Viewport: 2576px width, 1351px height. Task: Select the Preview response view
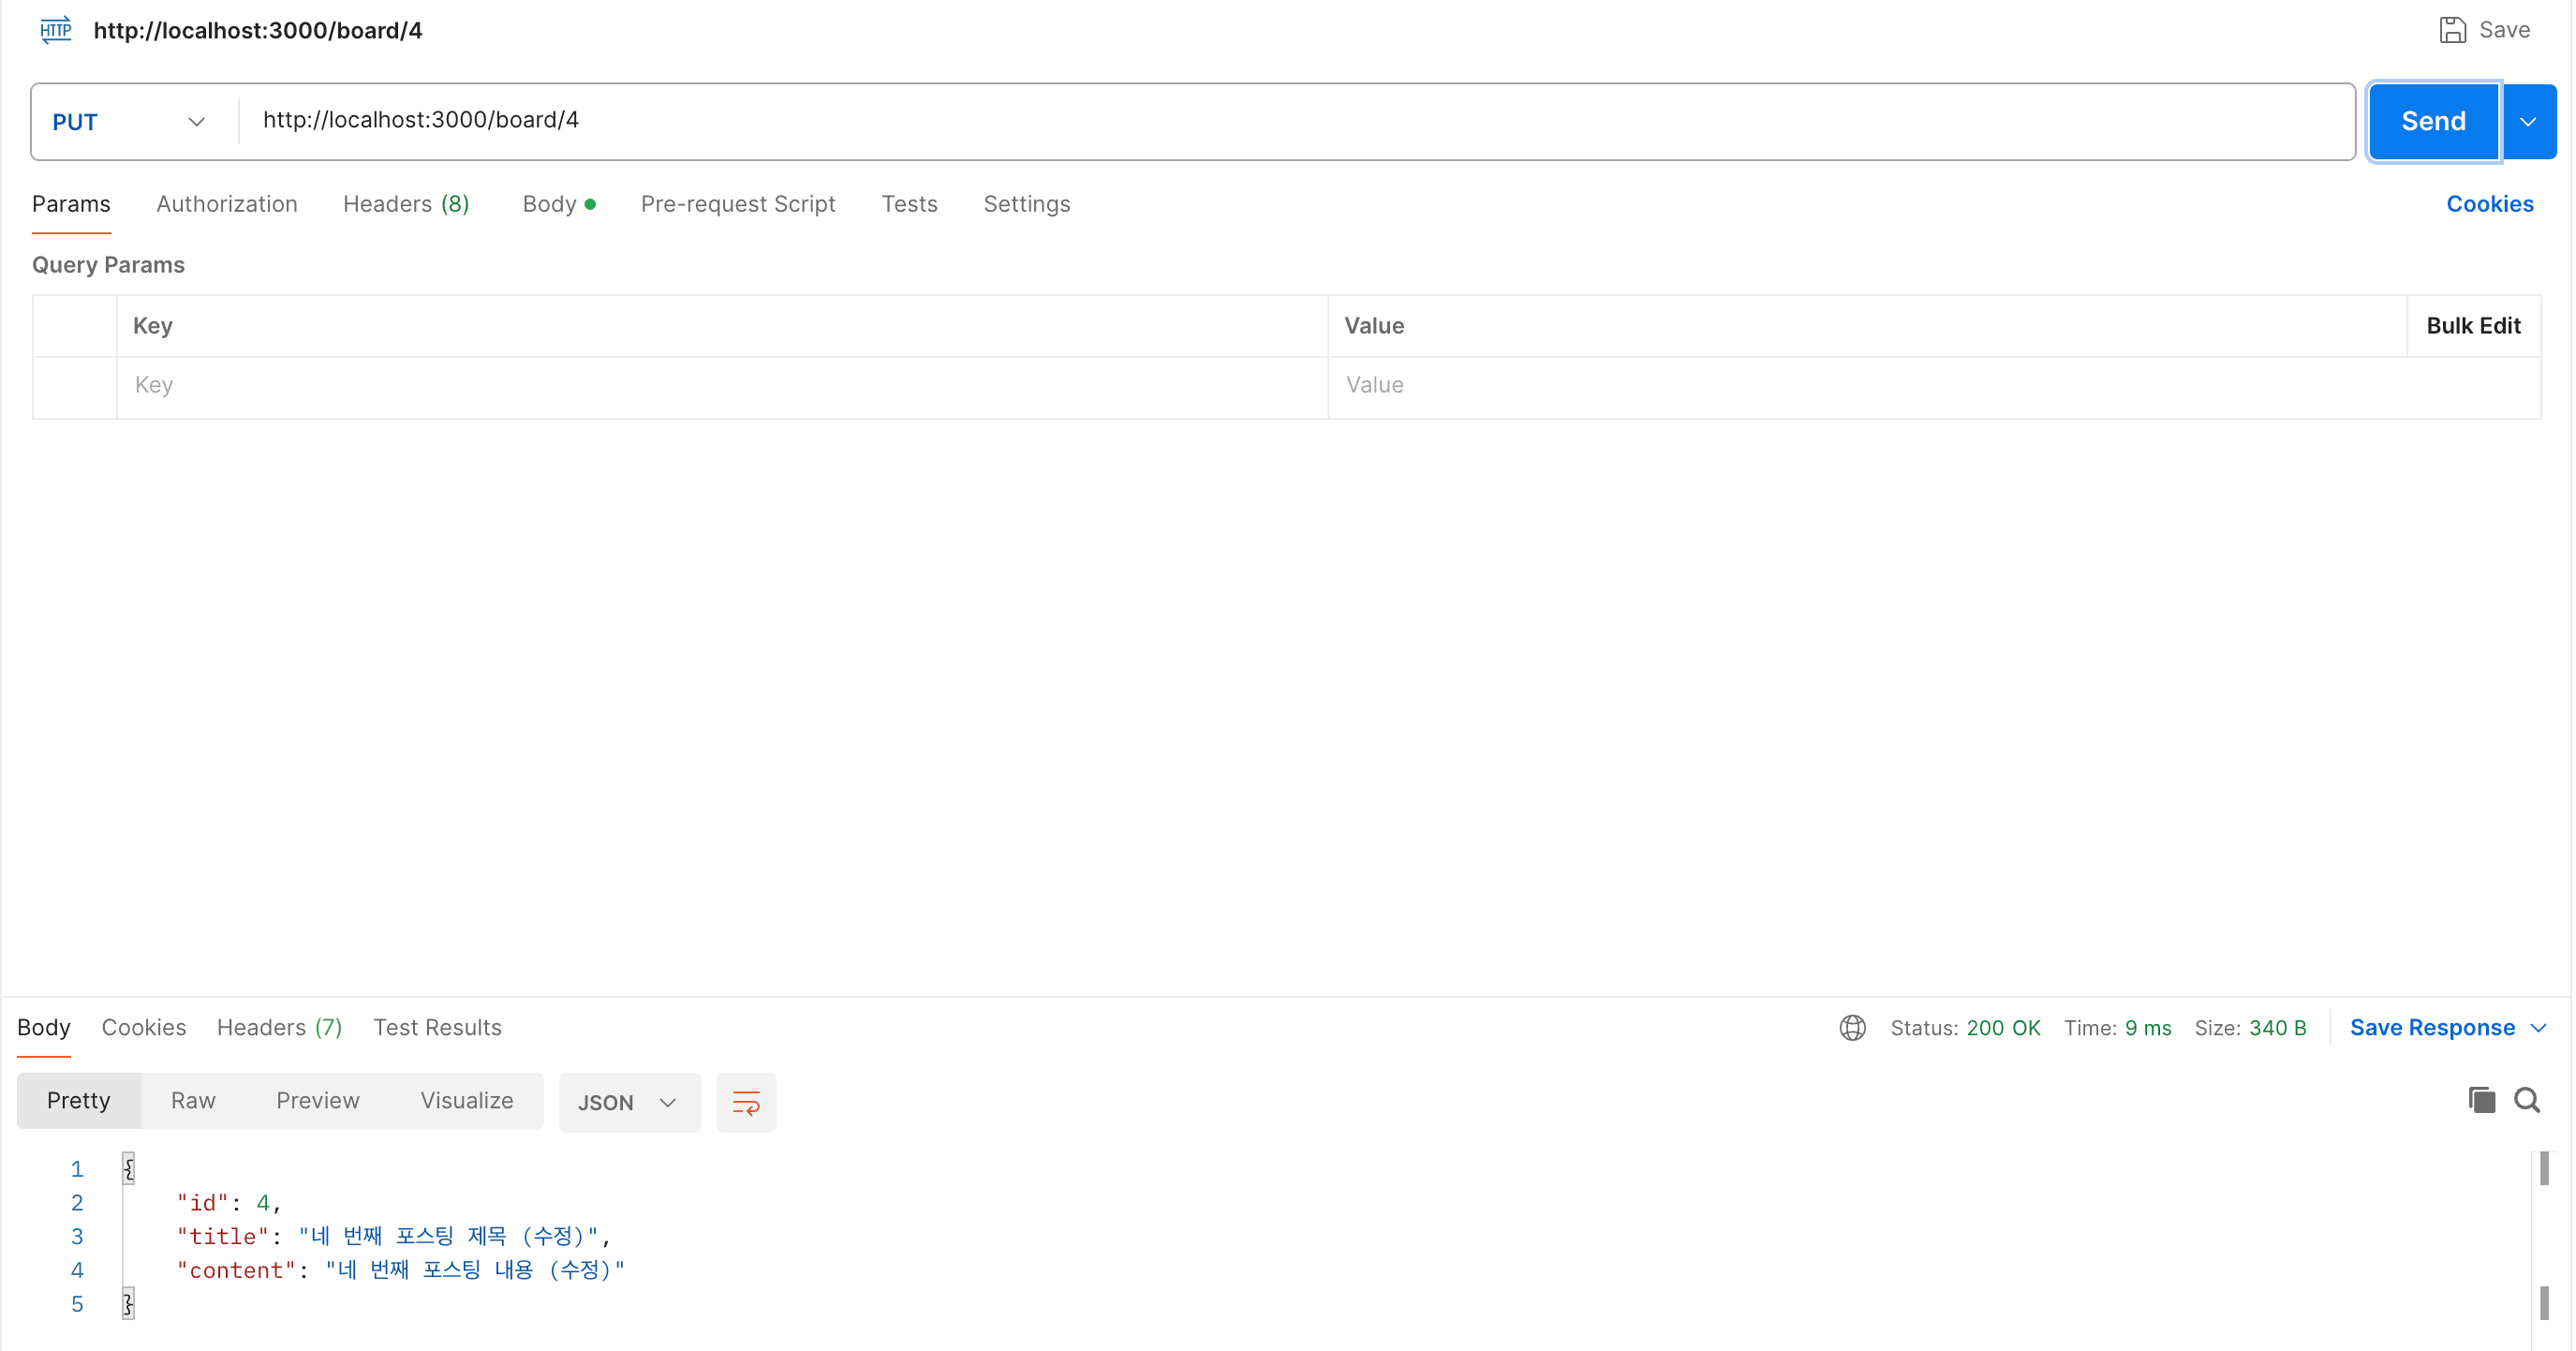coord(318,1100)
